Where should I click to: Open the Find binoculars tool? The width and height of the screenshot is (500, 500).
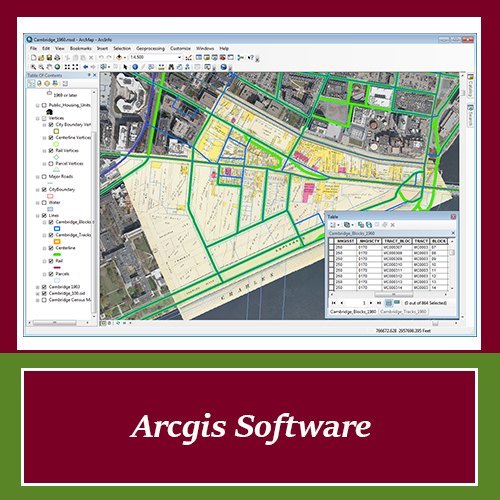coord(171,67)
